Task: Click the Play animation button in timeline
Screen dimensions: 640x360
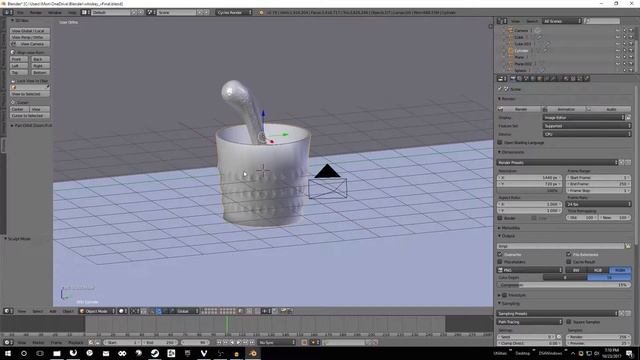Action: click(x=239, y=342)
